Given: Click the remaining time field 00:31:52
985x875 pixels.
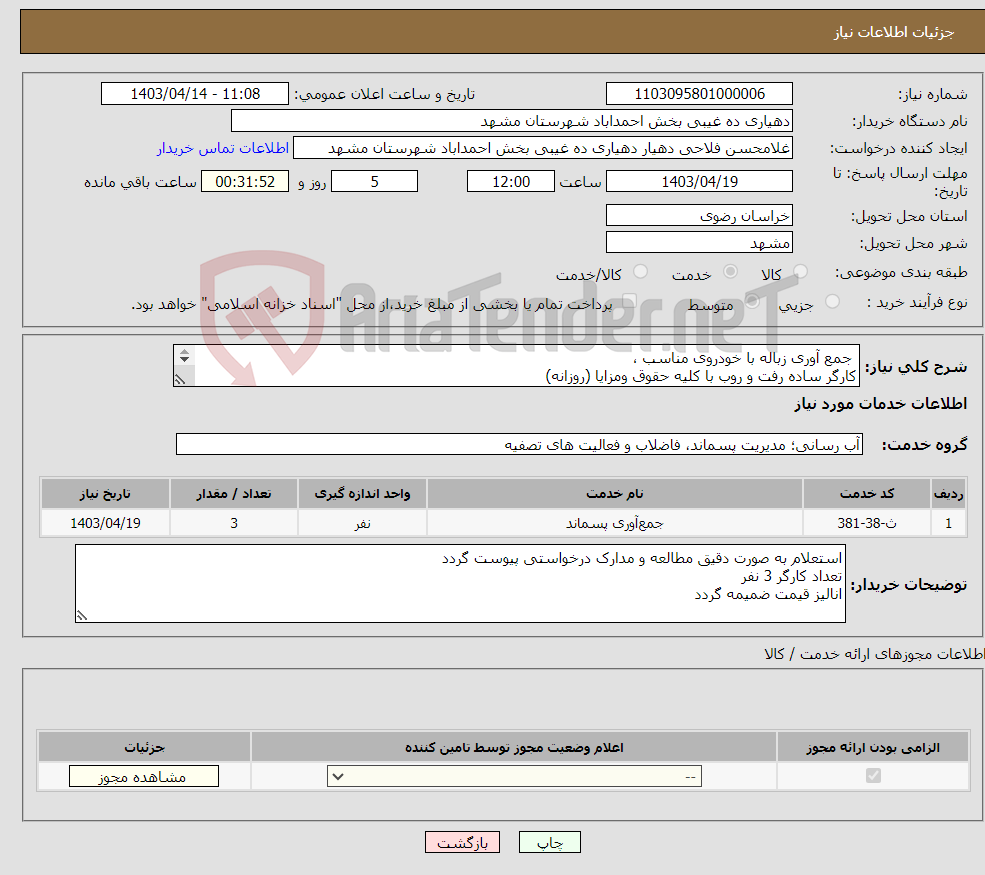Looking at the screenshot, I should (245, 182).
